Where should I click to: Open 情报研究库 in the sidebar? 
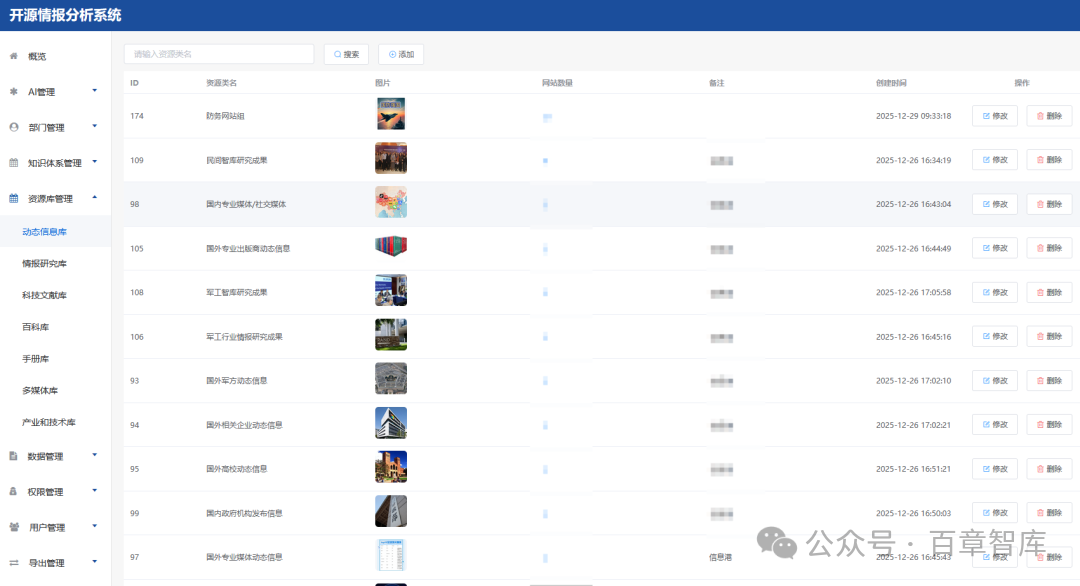(x=45, y=264)
